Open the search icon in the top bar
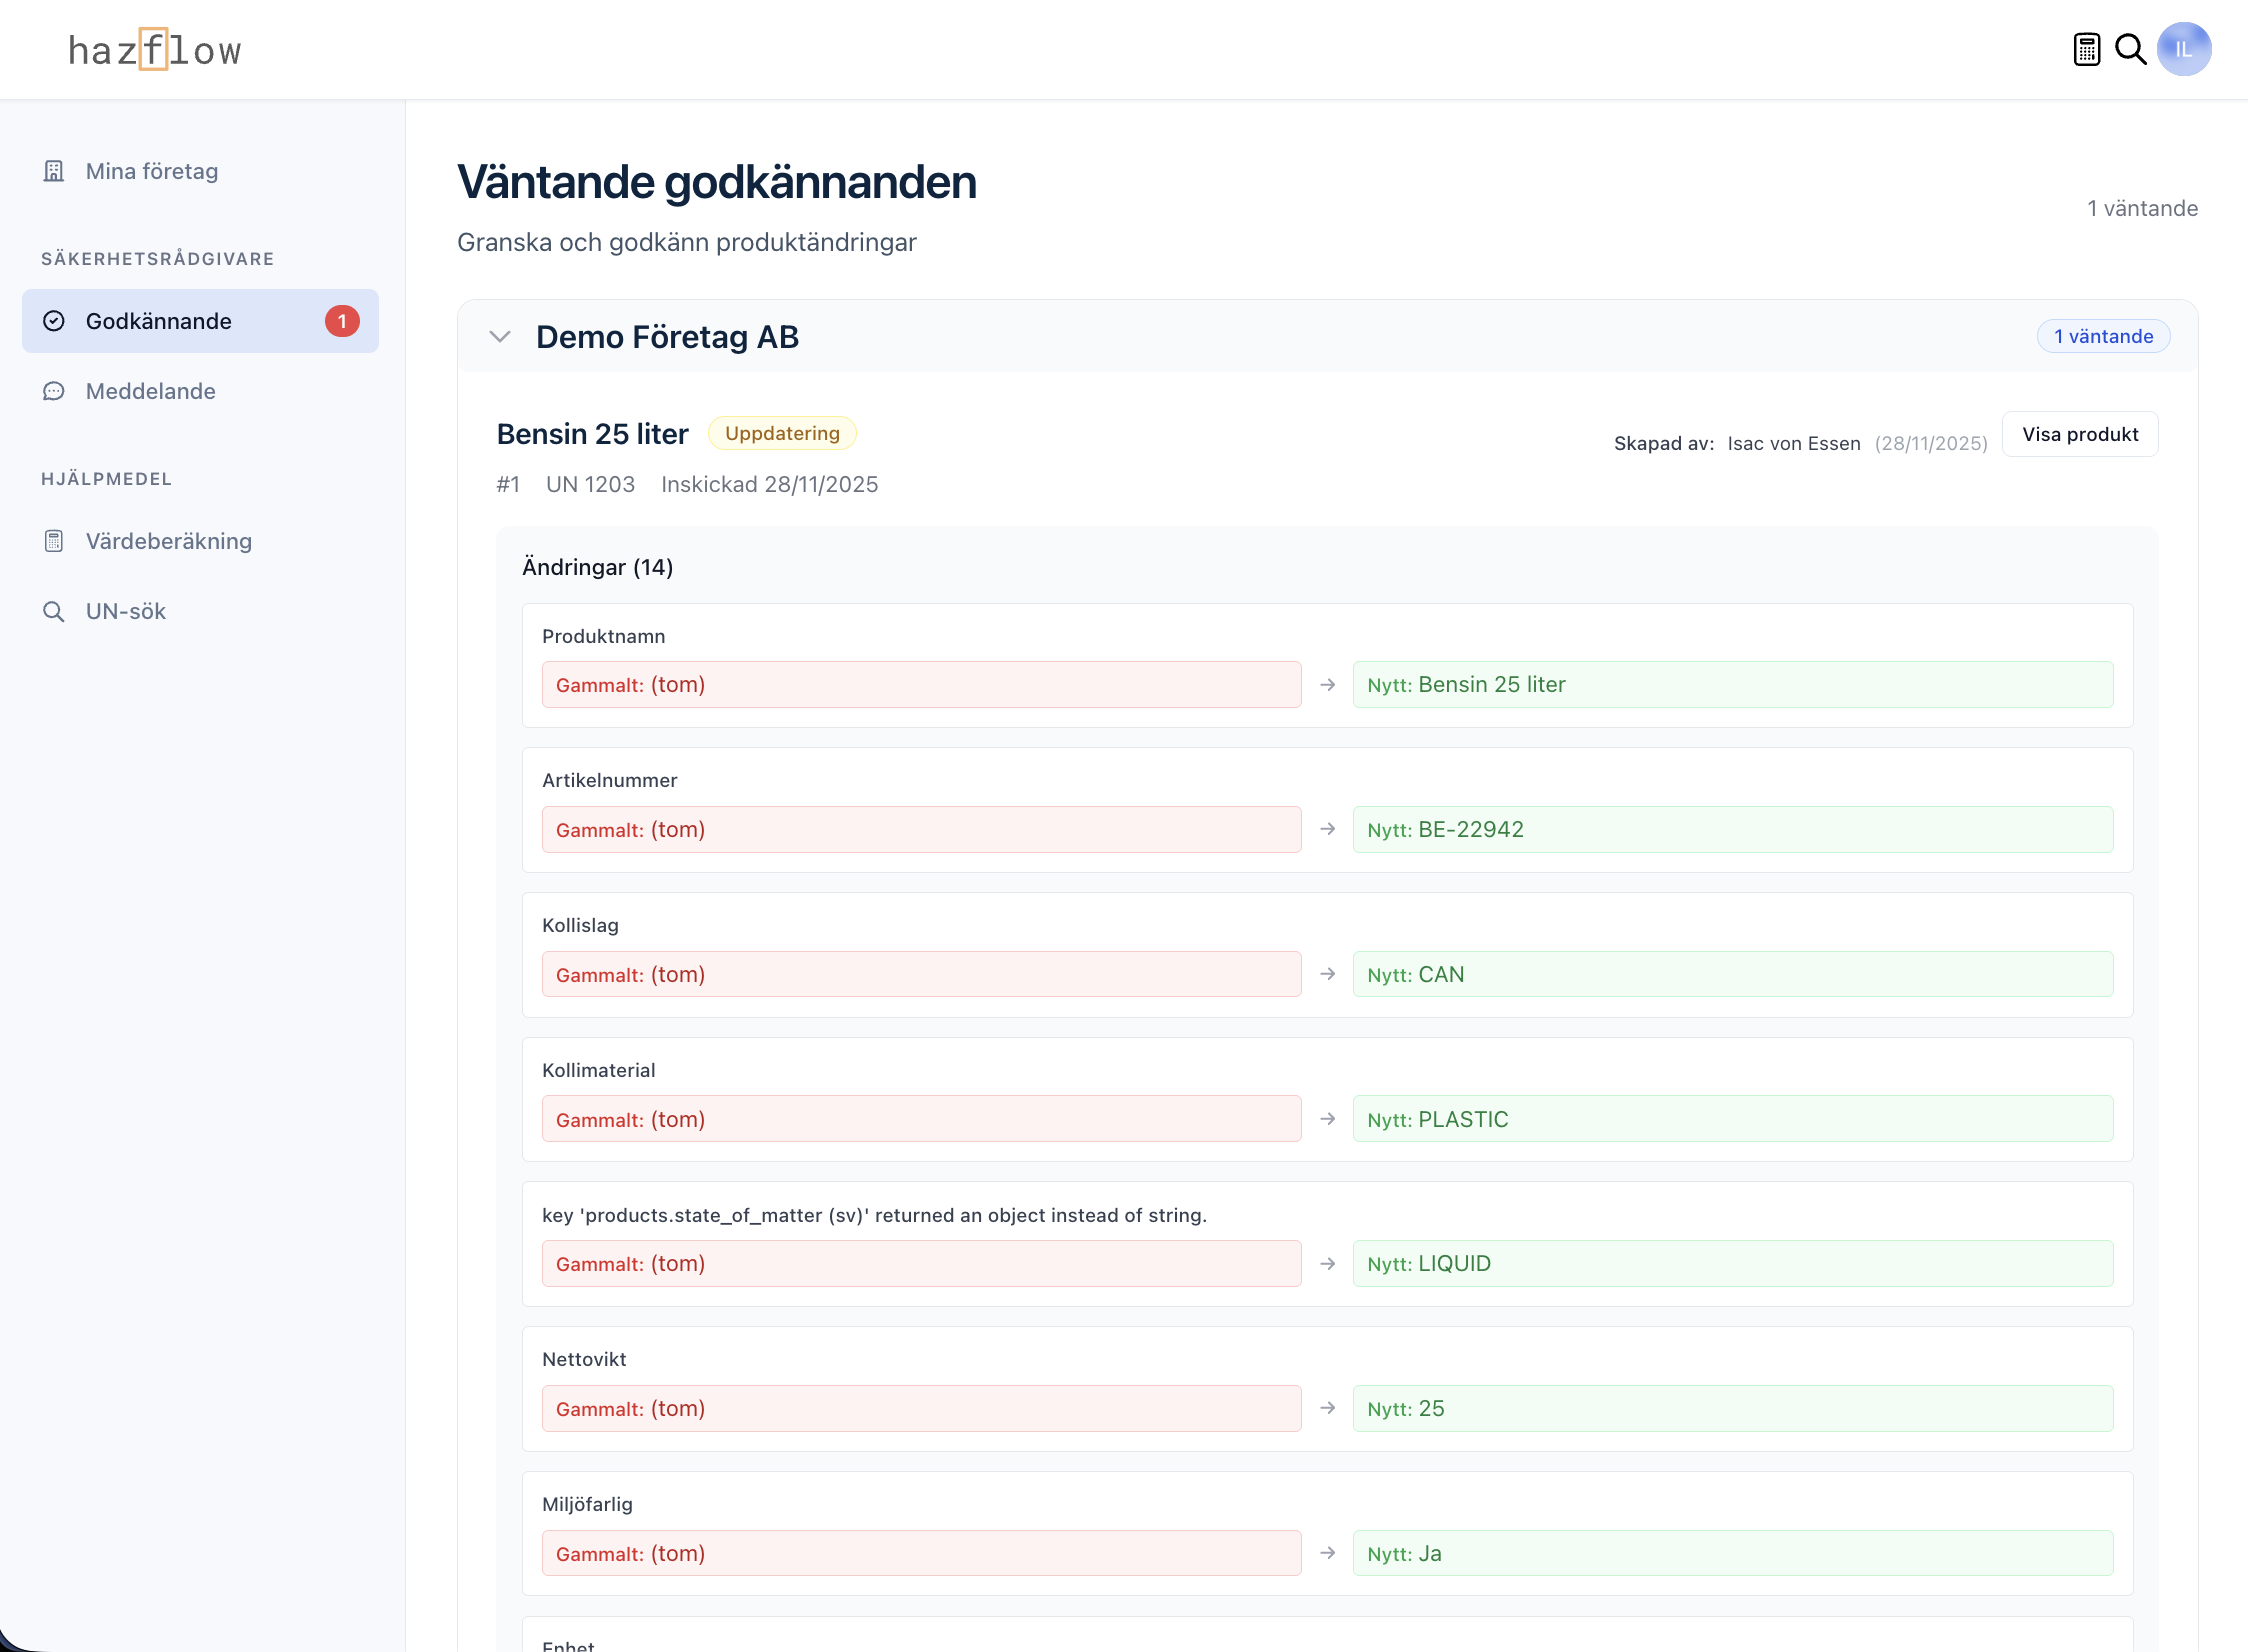The width and height of the screenshot is (2248, 1652). (x=2131, y=49)
